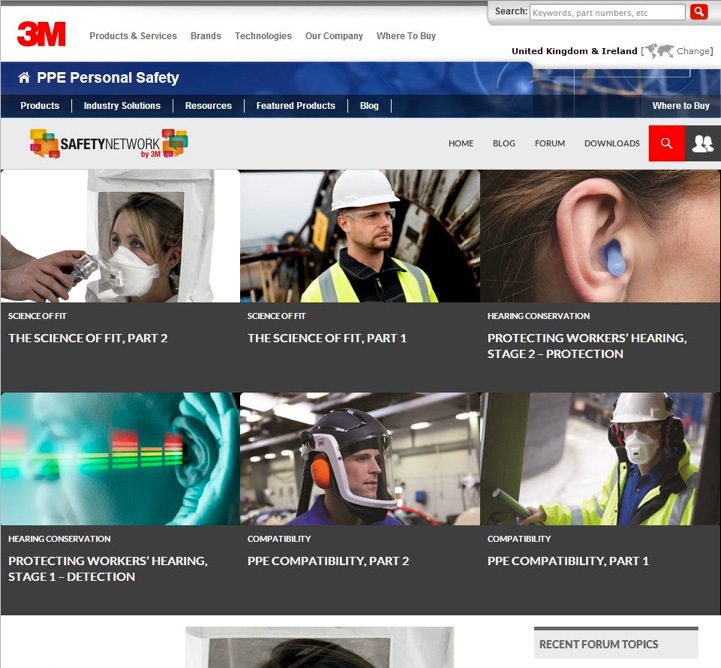
Task: Open the Safety Network BLOG page
Action: click(504, 143)
